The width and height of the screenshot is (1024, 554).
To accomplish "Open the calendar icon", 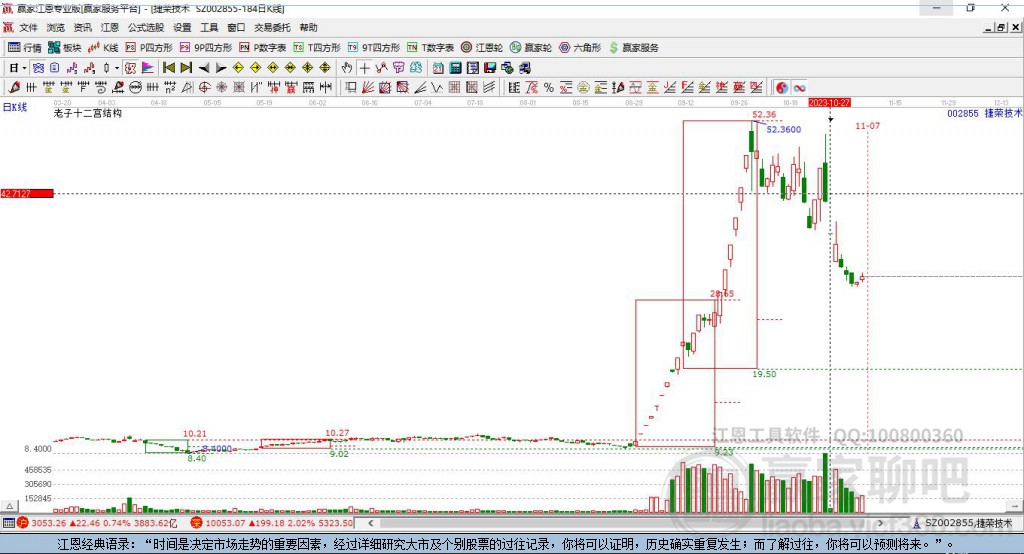I will (x=438, y=68).
